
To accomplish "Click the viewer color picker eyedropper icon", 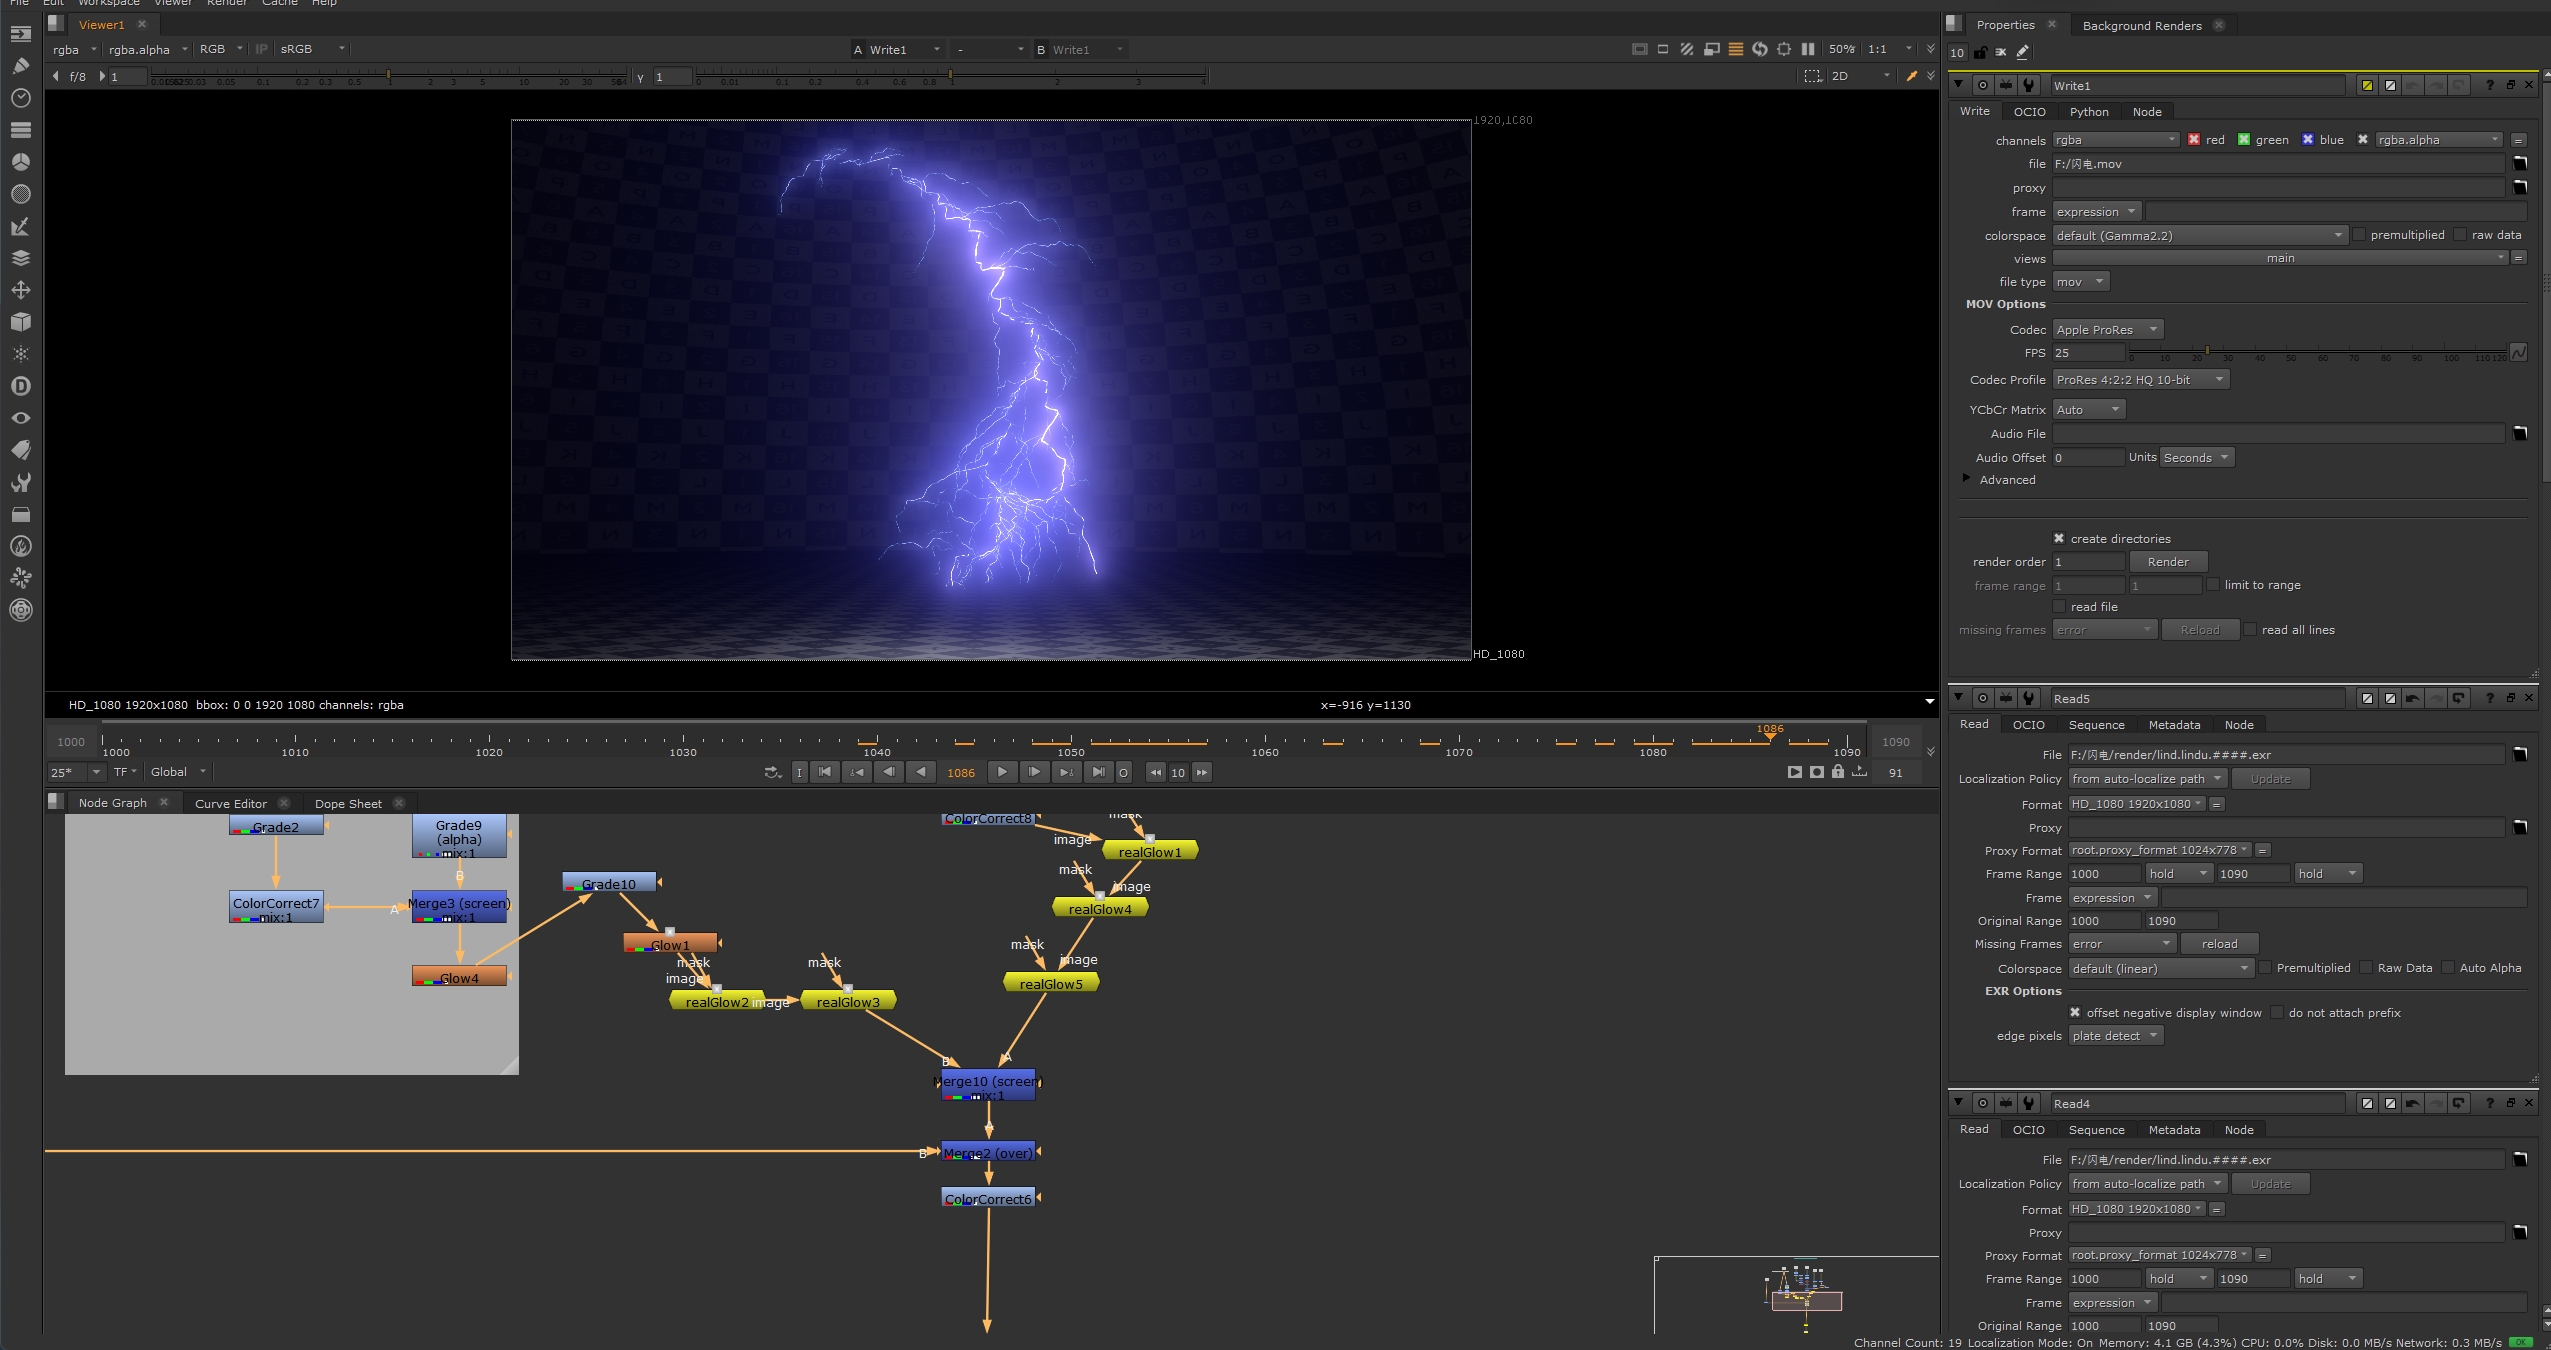I will click(1912, 76).
